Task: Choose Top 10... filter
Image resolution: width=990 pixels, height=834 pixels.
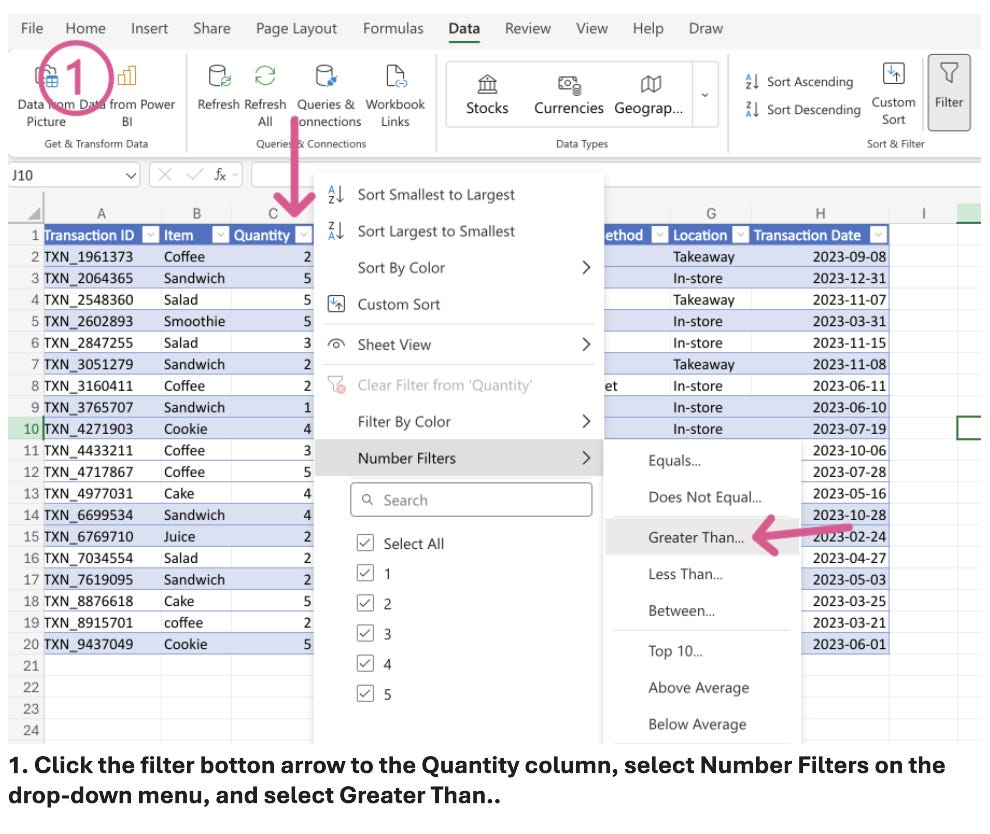Action: [675, 651]
